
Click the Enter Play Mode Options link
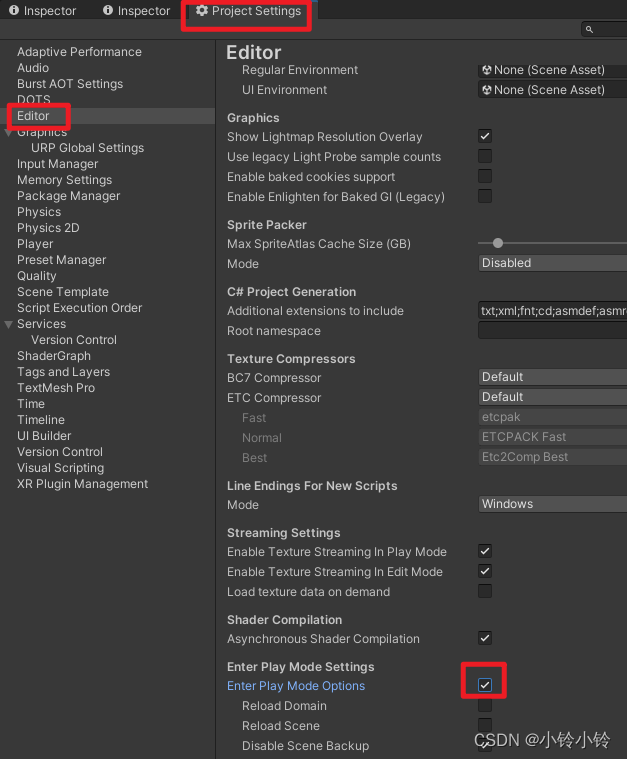pyautogui.click(x=296, y=686)
